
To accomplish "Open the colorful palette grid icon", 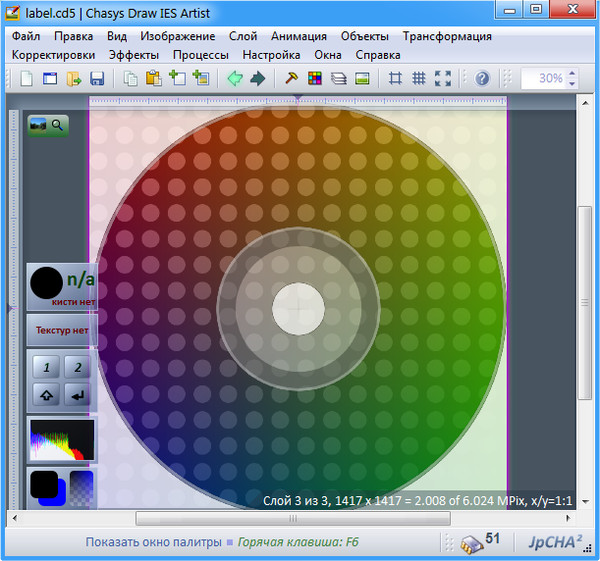I will pyautogui.click(x=315, y=79).
